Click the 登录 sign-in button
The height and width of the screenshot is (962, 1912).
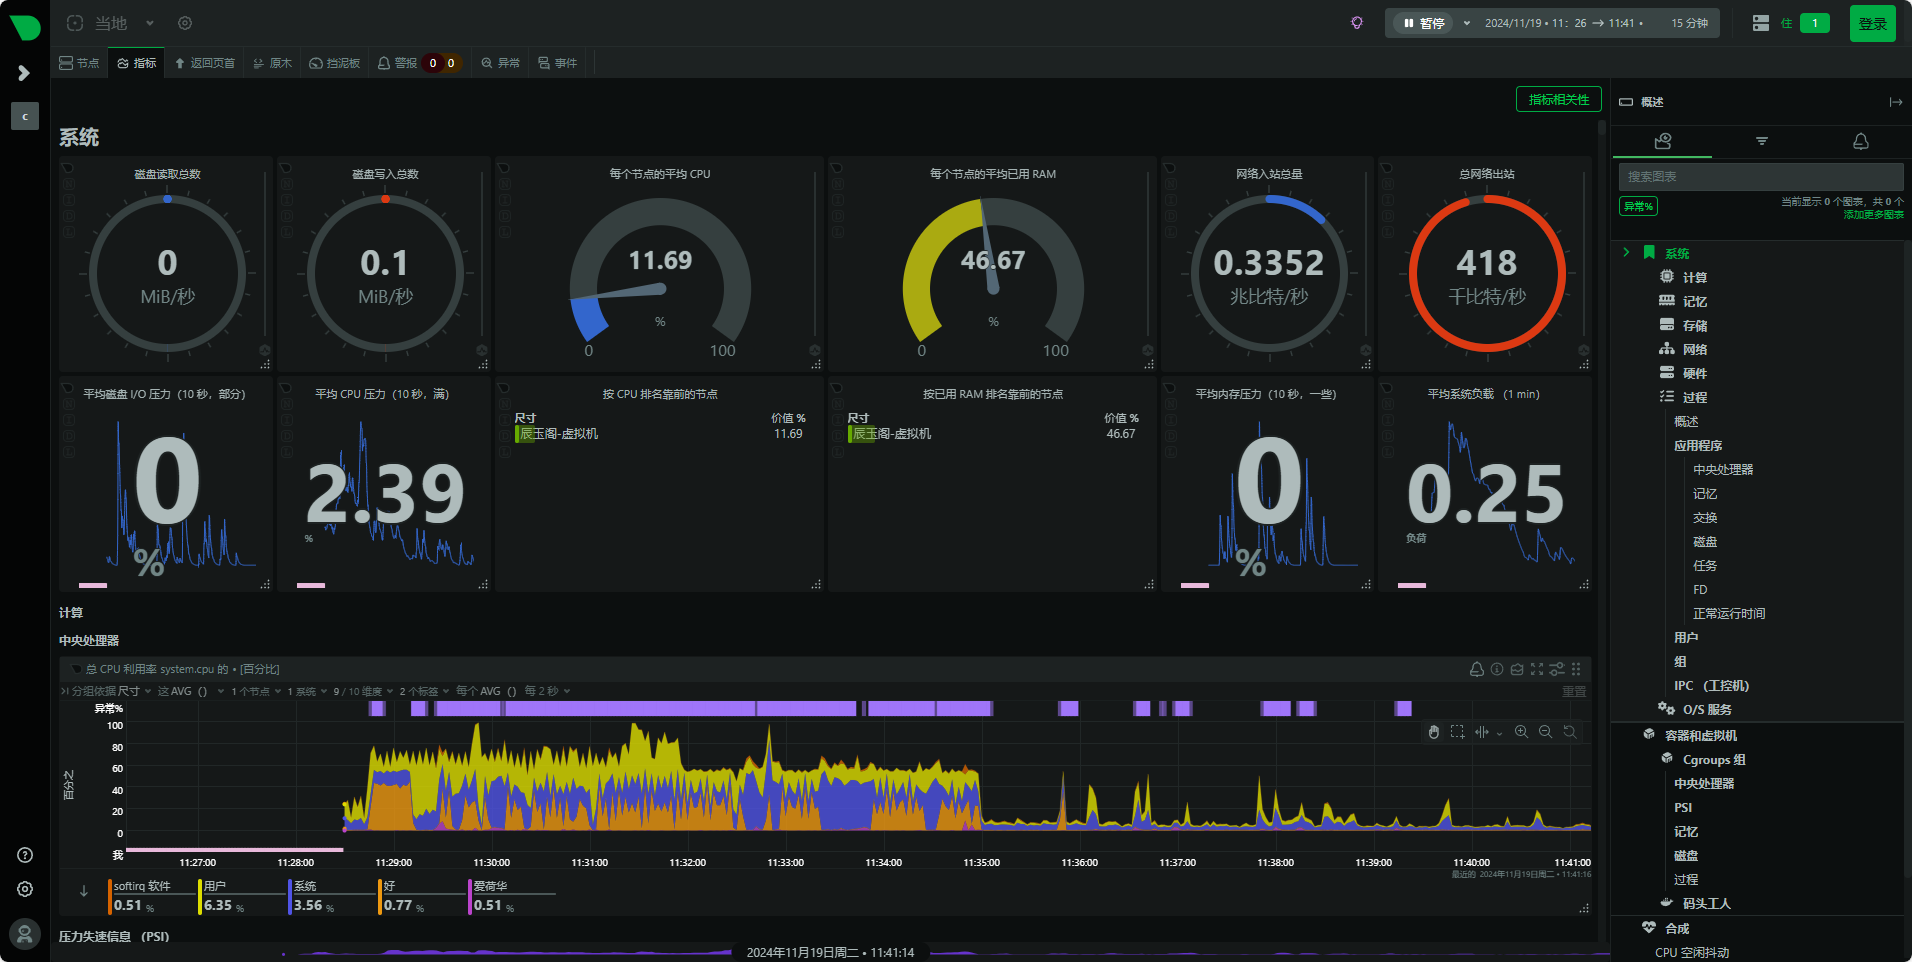pos(1872,23)
